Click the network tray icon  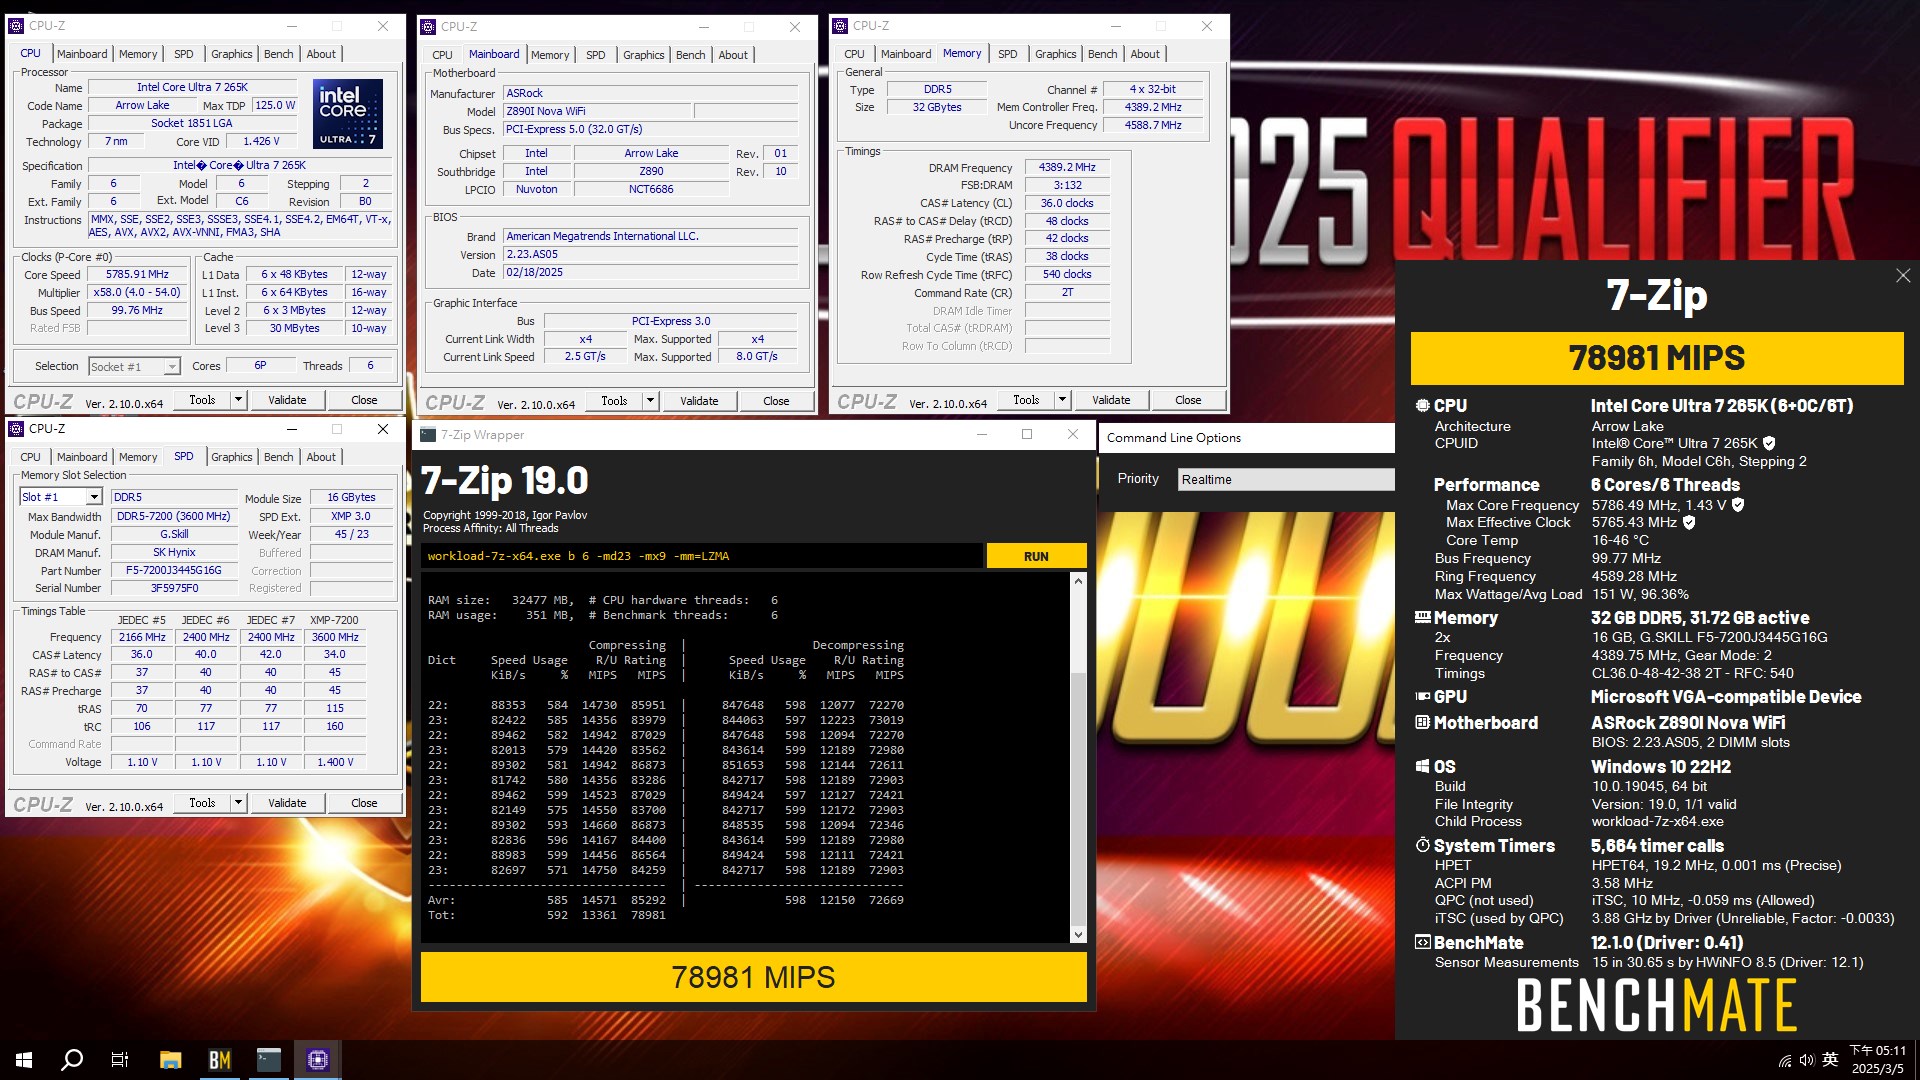[x=1785, y=1061]
